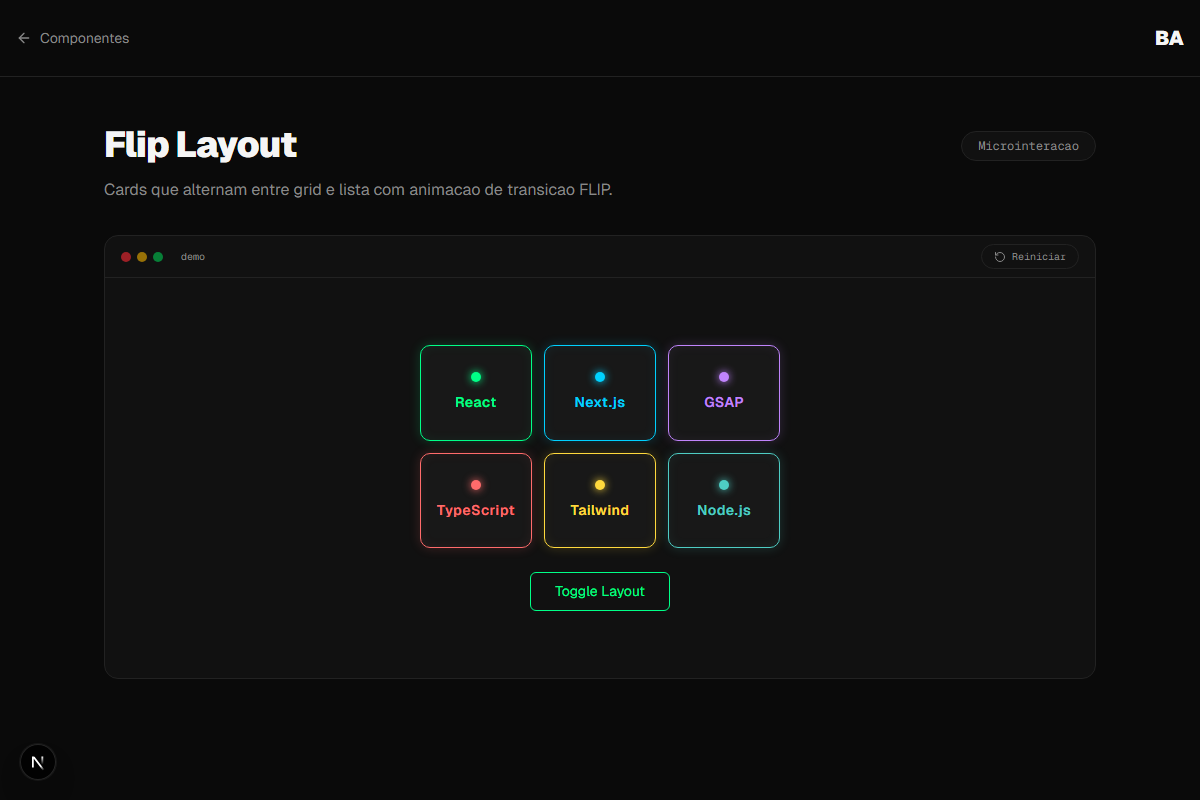Click the purple dot inside the GSAP card
Screen dimensions: 1200x800
tap(723, 377)
